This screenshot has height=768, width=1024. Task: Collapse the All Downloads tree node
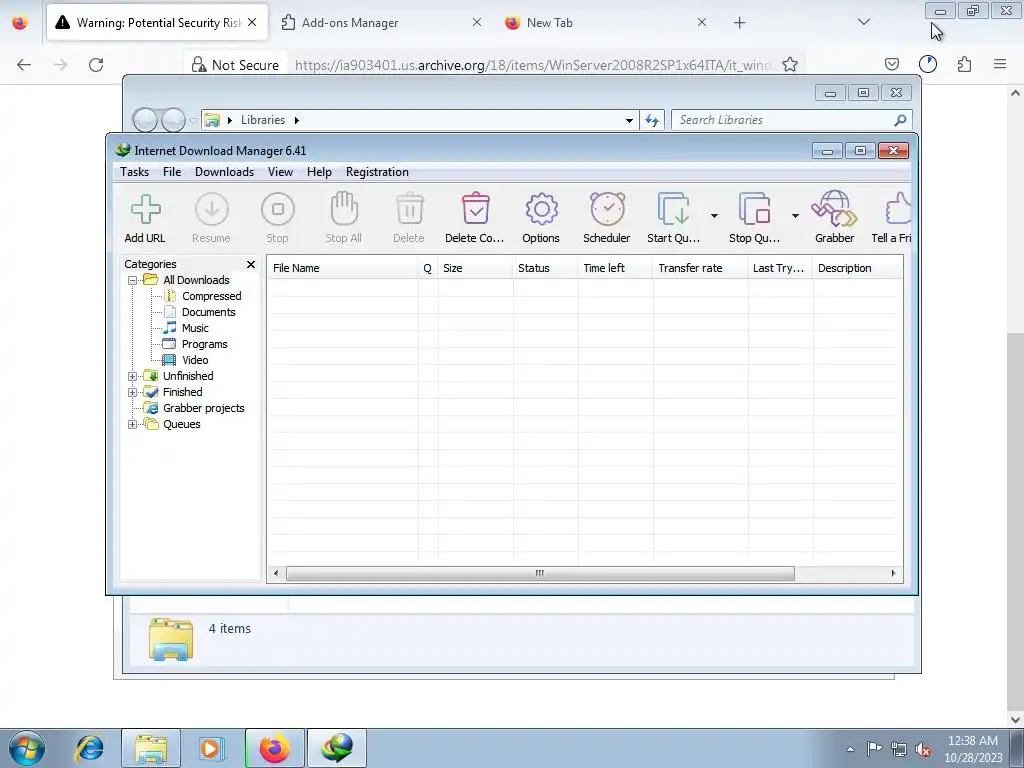coord(133,280)
